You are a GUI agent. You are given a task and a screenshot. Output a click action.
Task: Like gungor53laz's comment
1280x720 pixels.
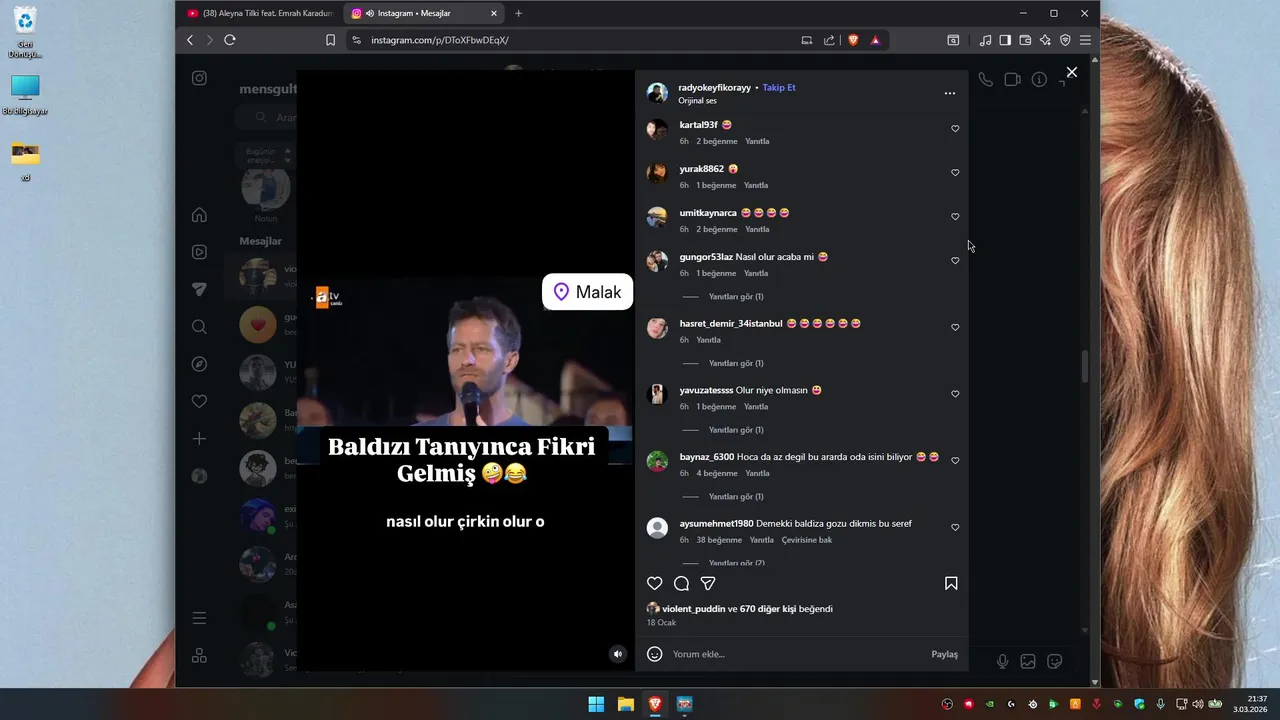coord(955,261)
